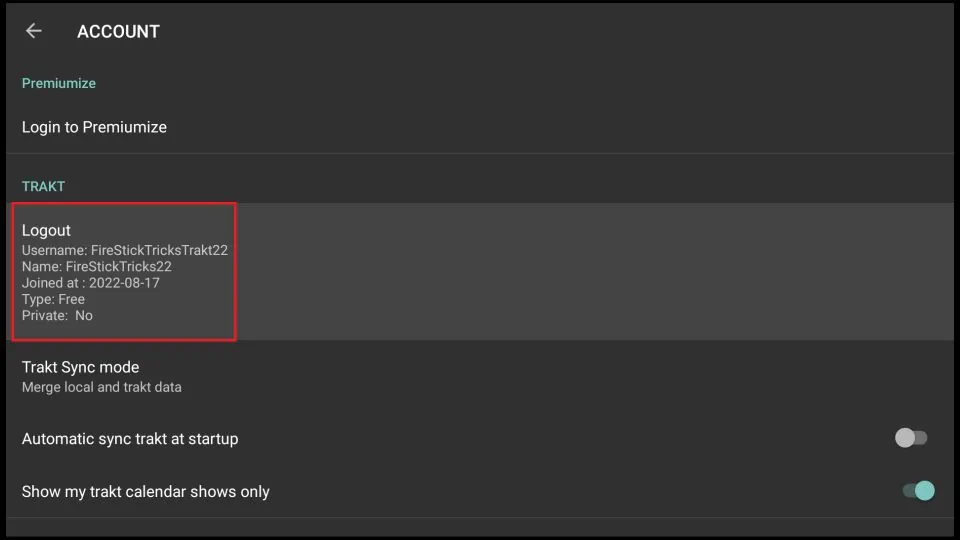Click the Merge local and trakt data subtitle

tap(102, 387)
